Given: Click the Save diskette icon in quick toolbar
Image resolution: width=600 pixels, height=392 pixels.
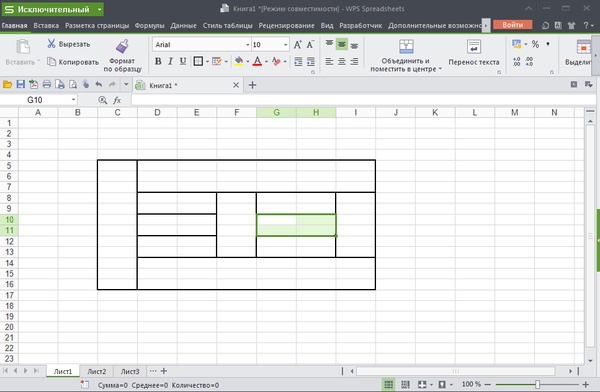Looking at the screenshot, I should tap(21, 85).
